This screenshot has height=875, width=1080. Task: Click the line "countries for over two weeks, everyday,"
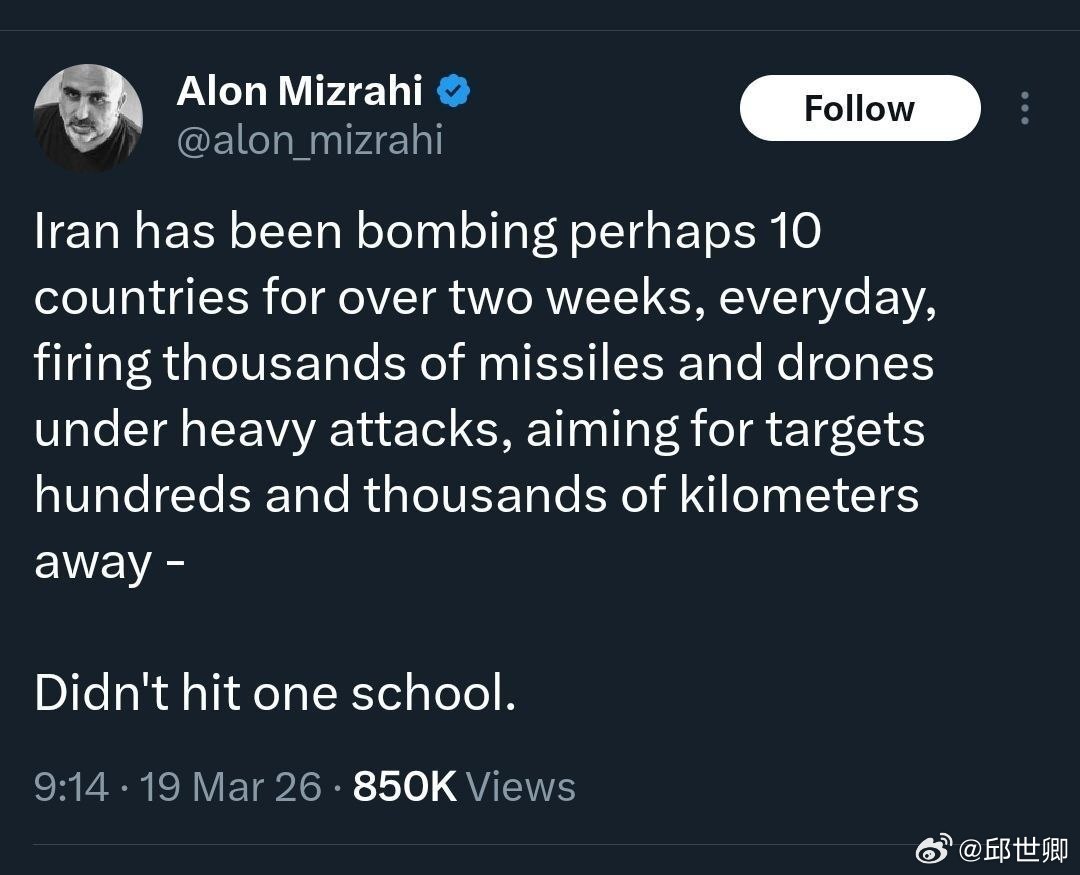coord(485,298)
